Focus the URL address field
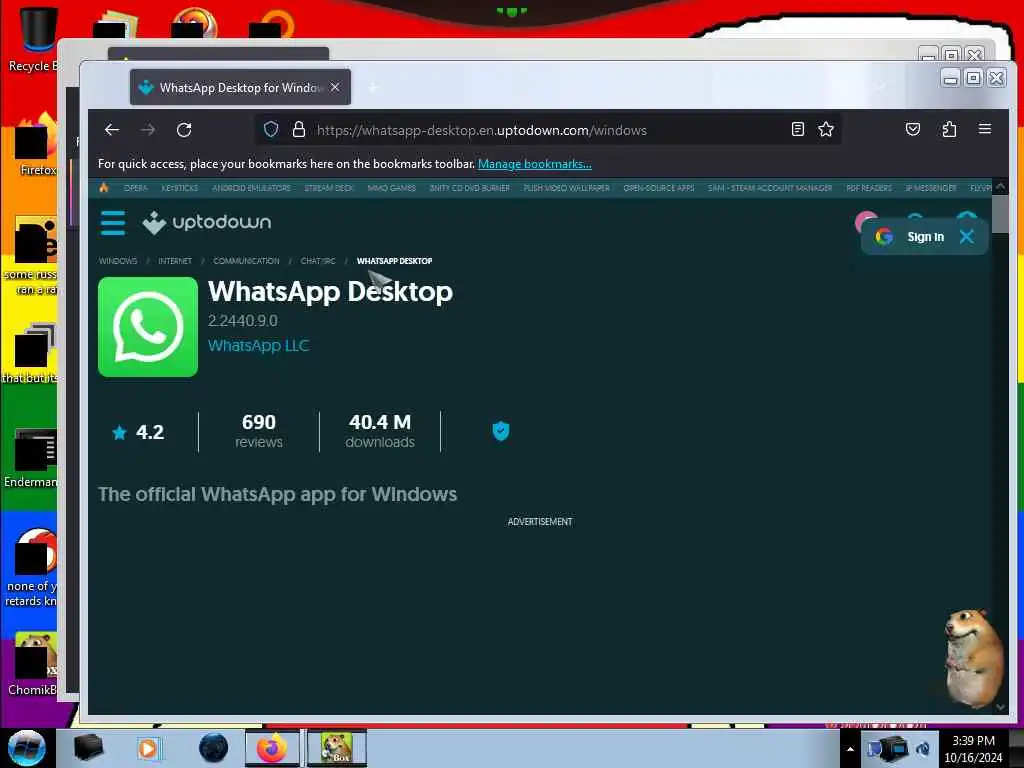 click(x=549, y=130)
